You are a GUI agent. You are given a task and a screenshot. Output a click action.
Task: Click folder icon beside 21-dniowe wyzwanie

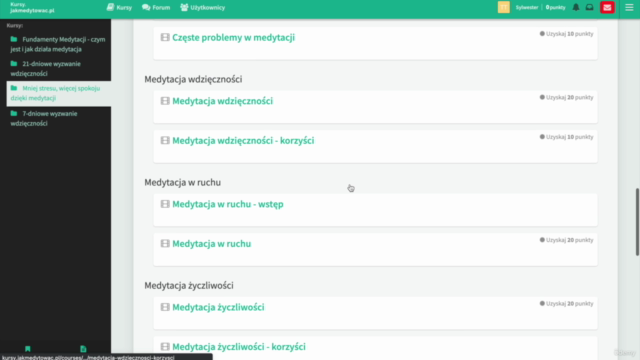[x=14, y=64]
